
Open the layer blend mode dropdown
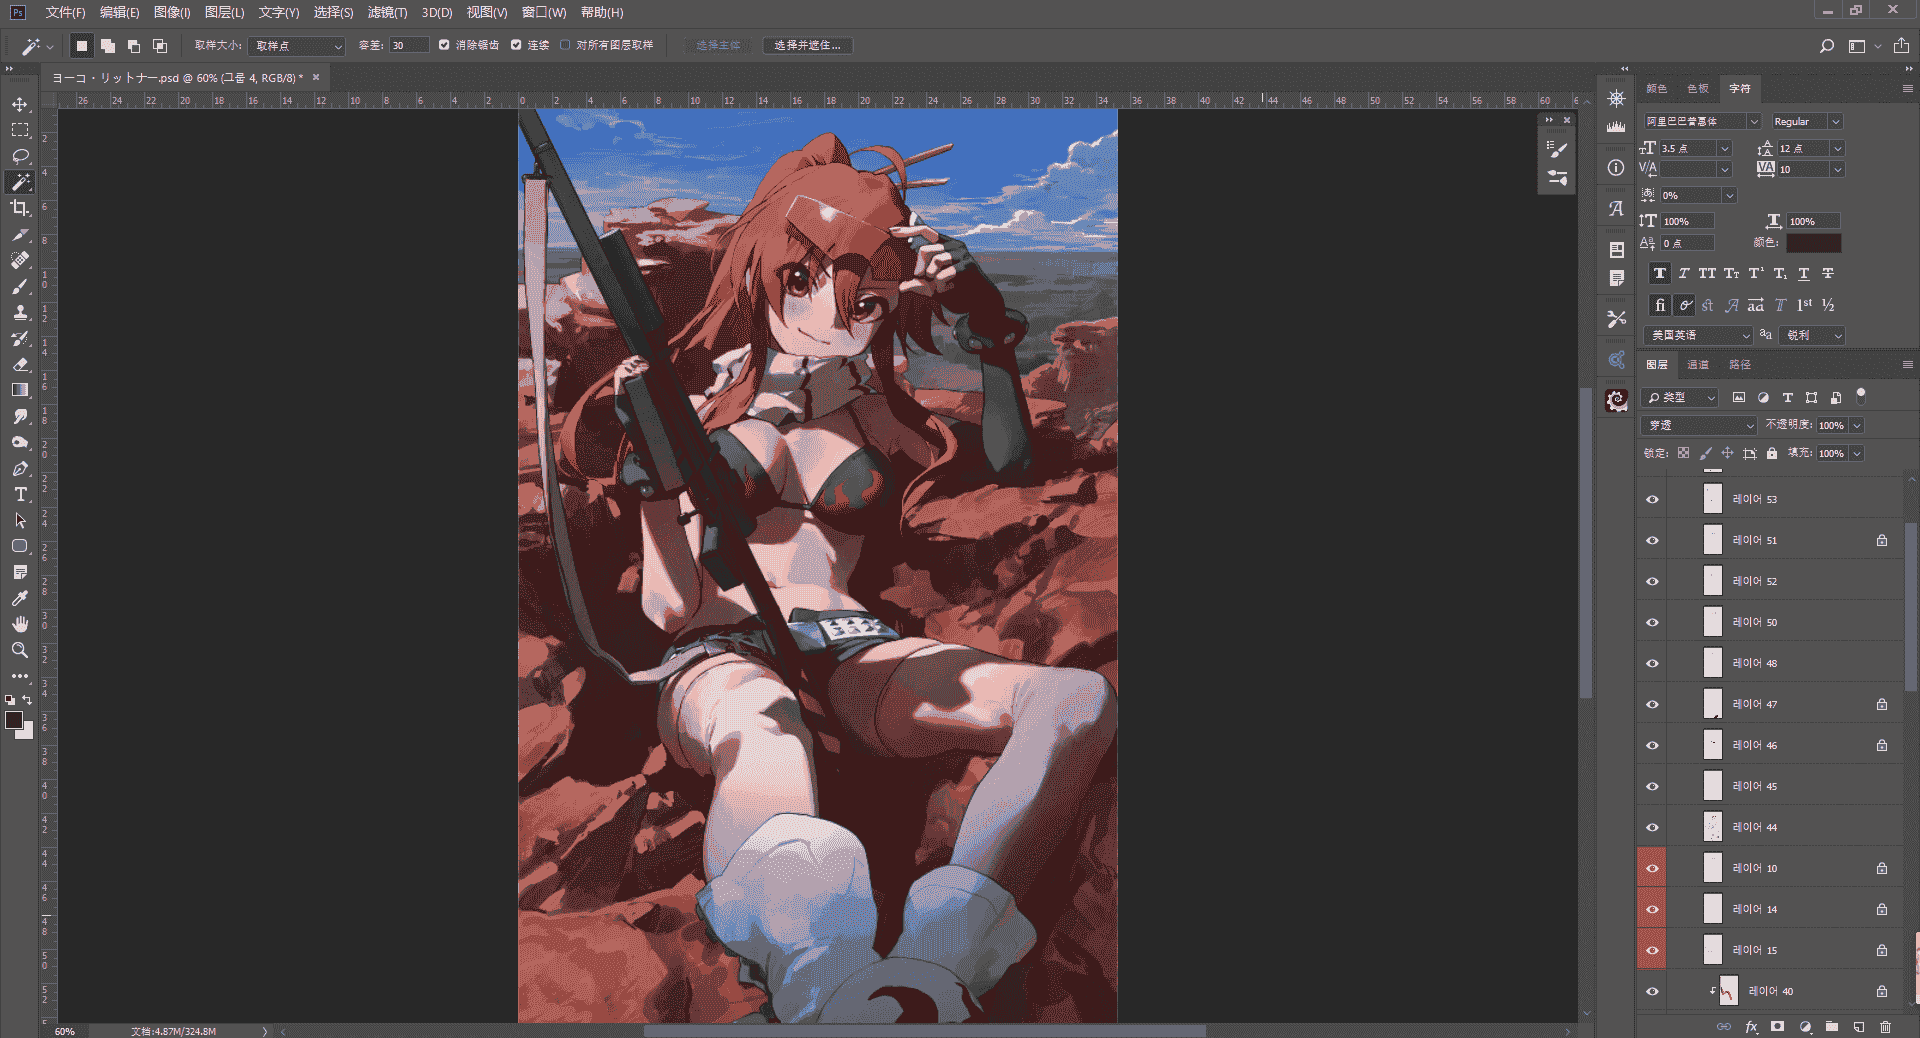tap(1699, 425)
